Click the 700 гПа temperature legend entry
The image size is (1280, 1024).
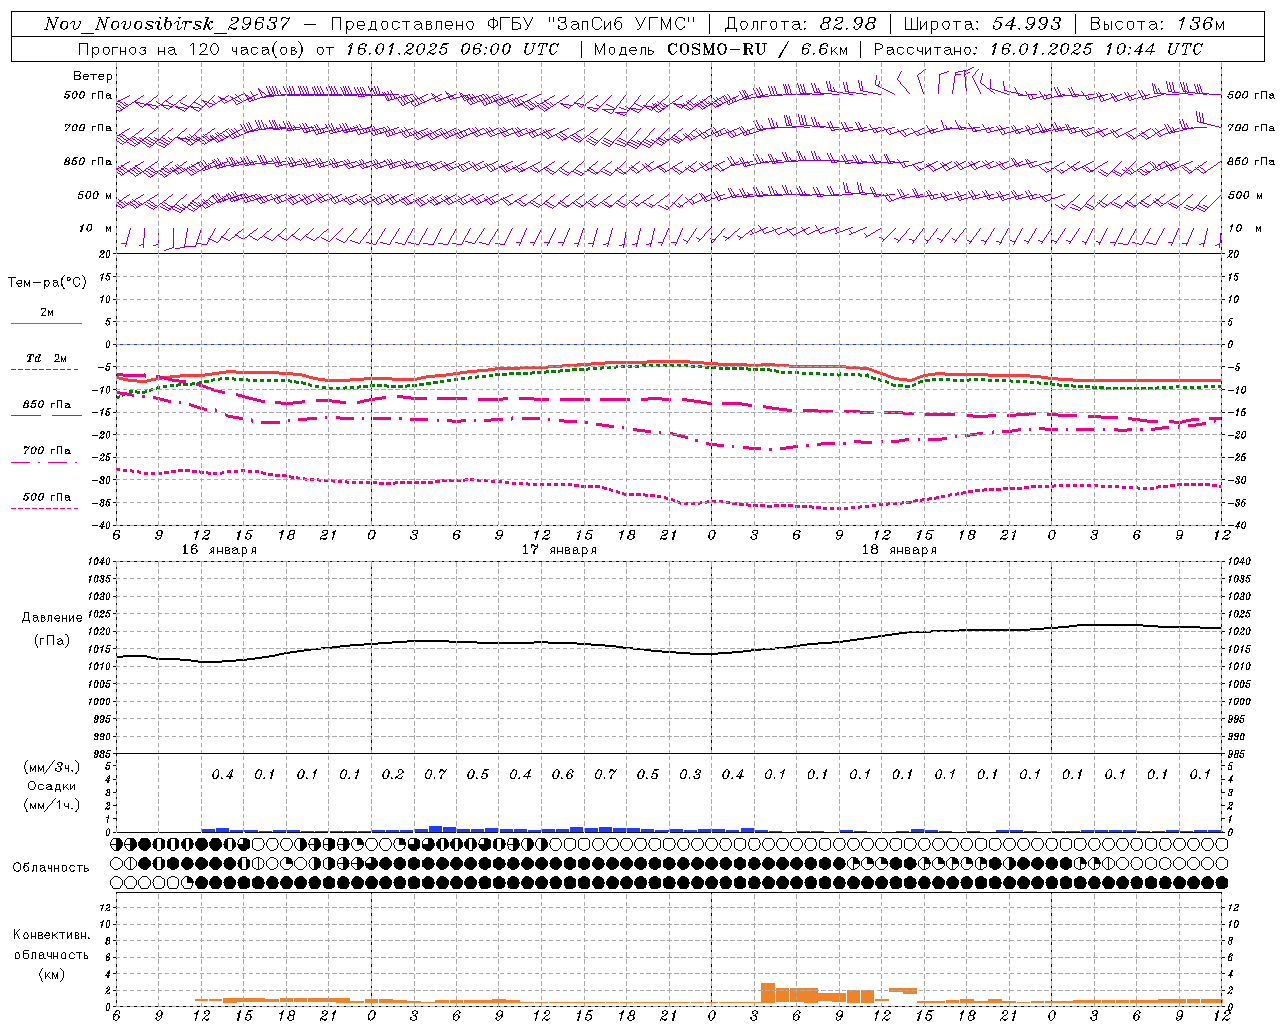pyautogui.click(x=47, y=451)
